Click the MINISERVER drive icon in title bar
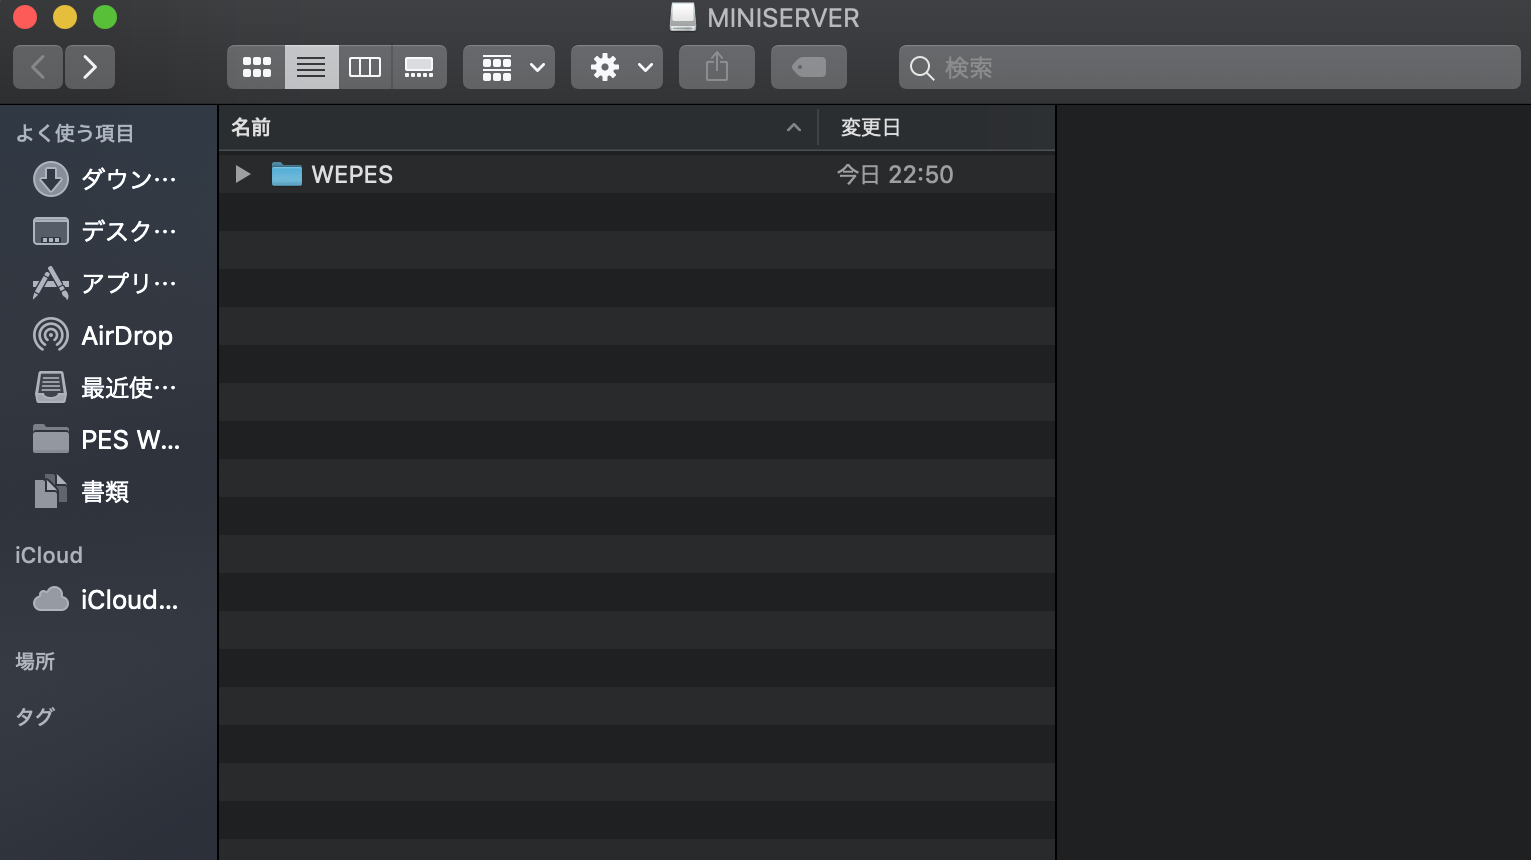This screenshot has width=1531, height=860. coord(683,17)
